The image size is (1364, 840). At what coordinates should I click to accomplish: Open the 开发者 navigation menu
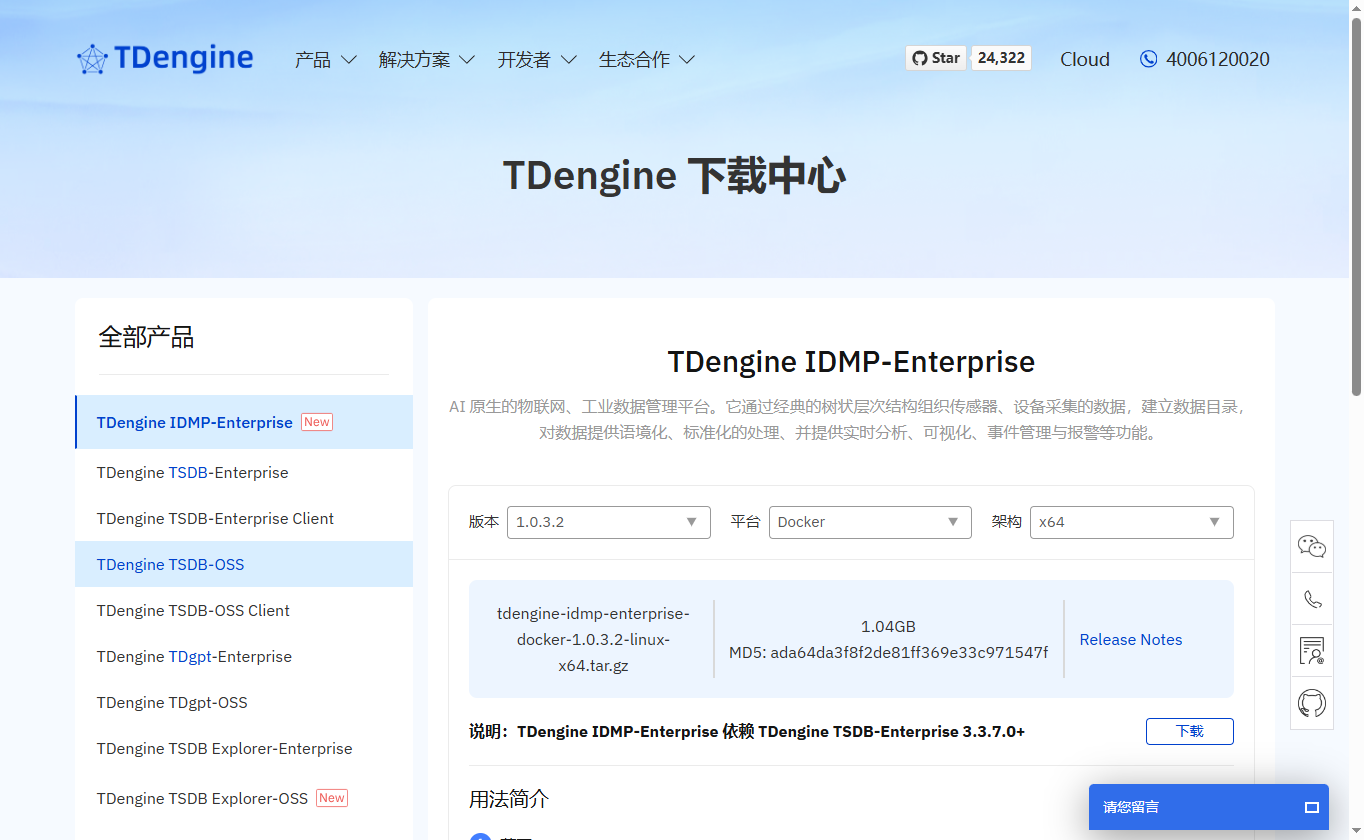537,60
